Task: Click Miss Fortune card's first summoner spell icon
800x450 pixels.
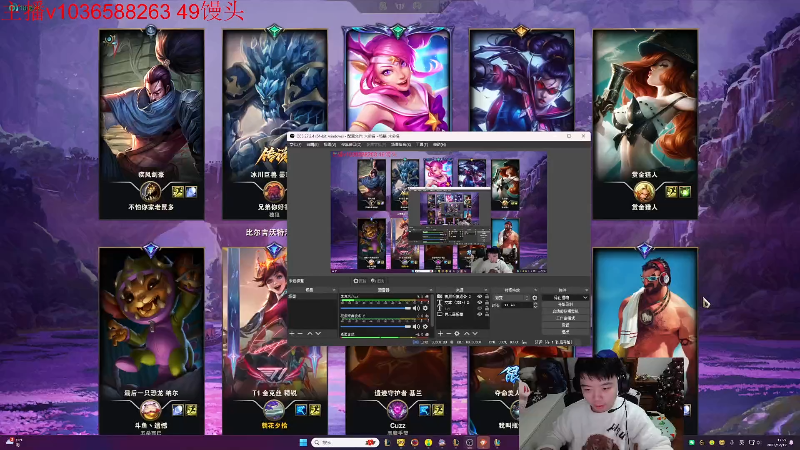Action: point(671,192)
